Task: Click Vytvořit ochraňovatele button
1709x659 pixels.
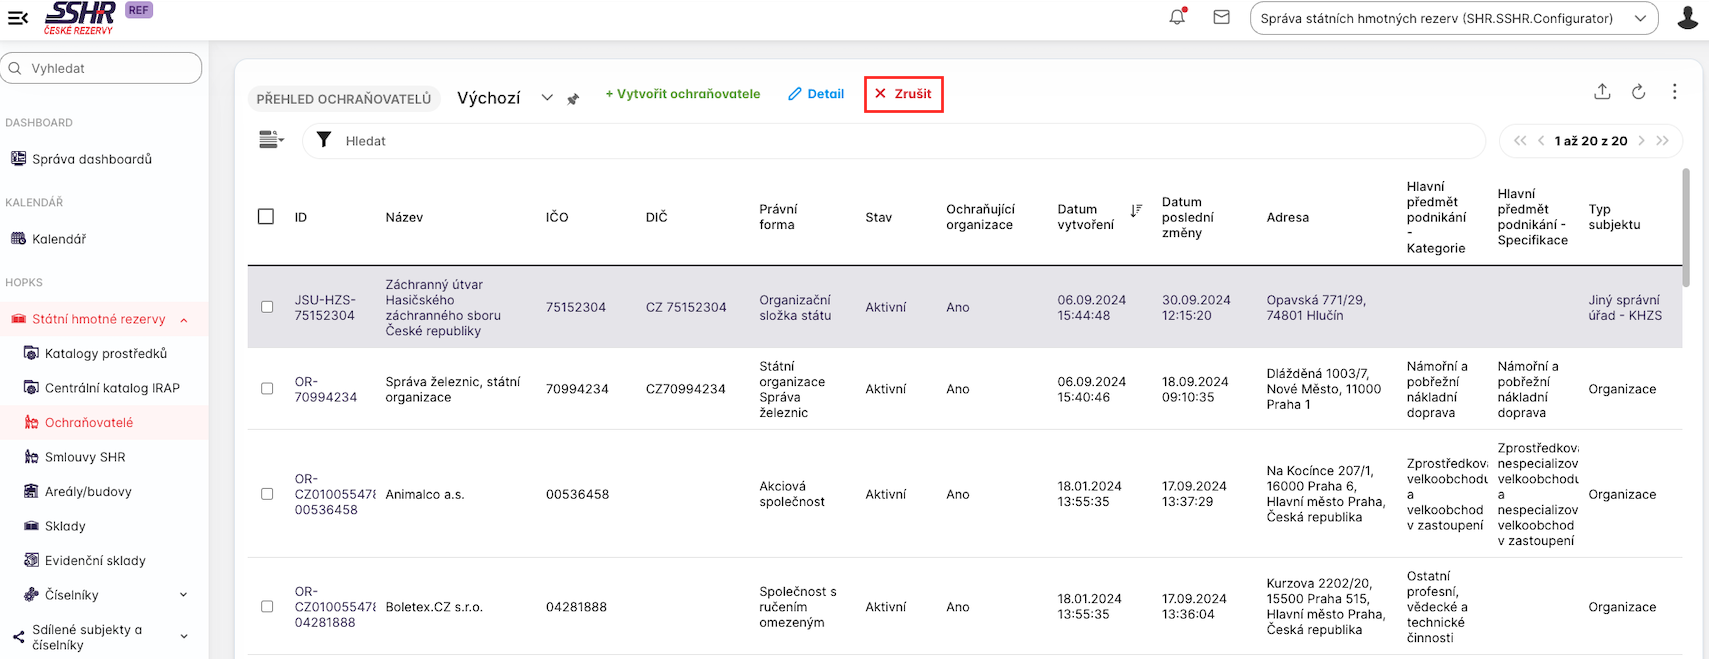Action: 682,94
